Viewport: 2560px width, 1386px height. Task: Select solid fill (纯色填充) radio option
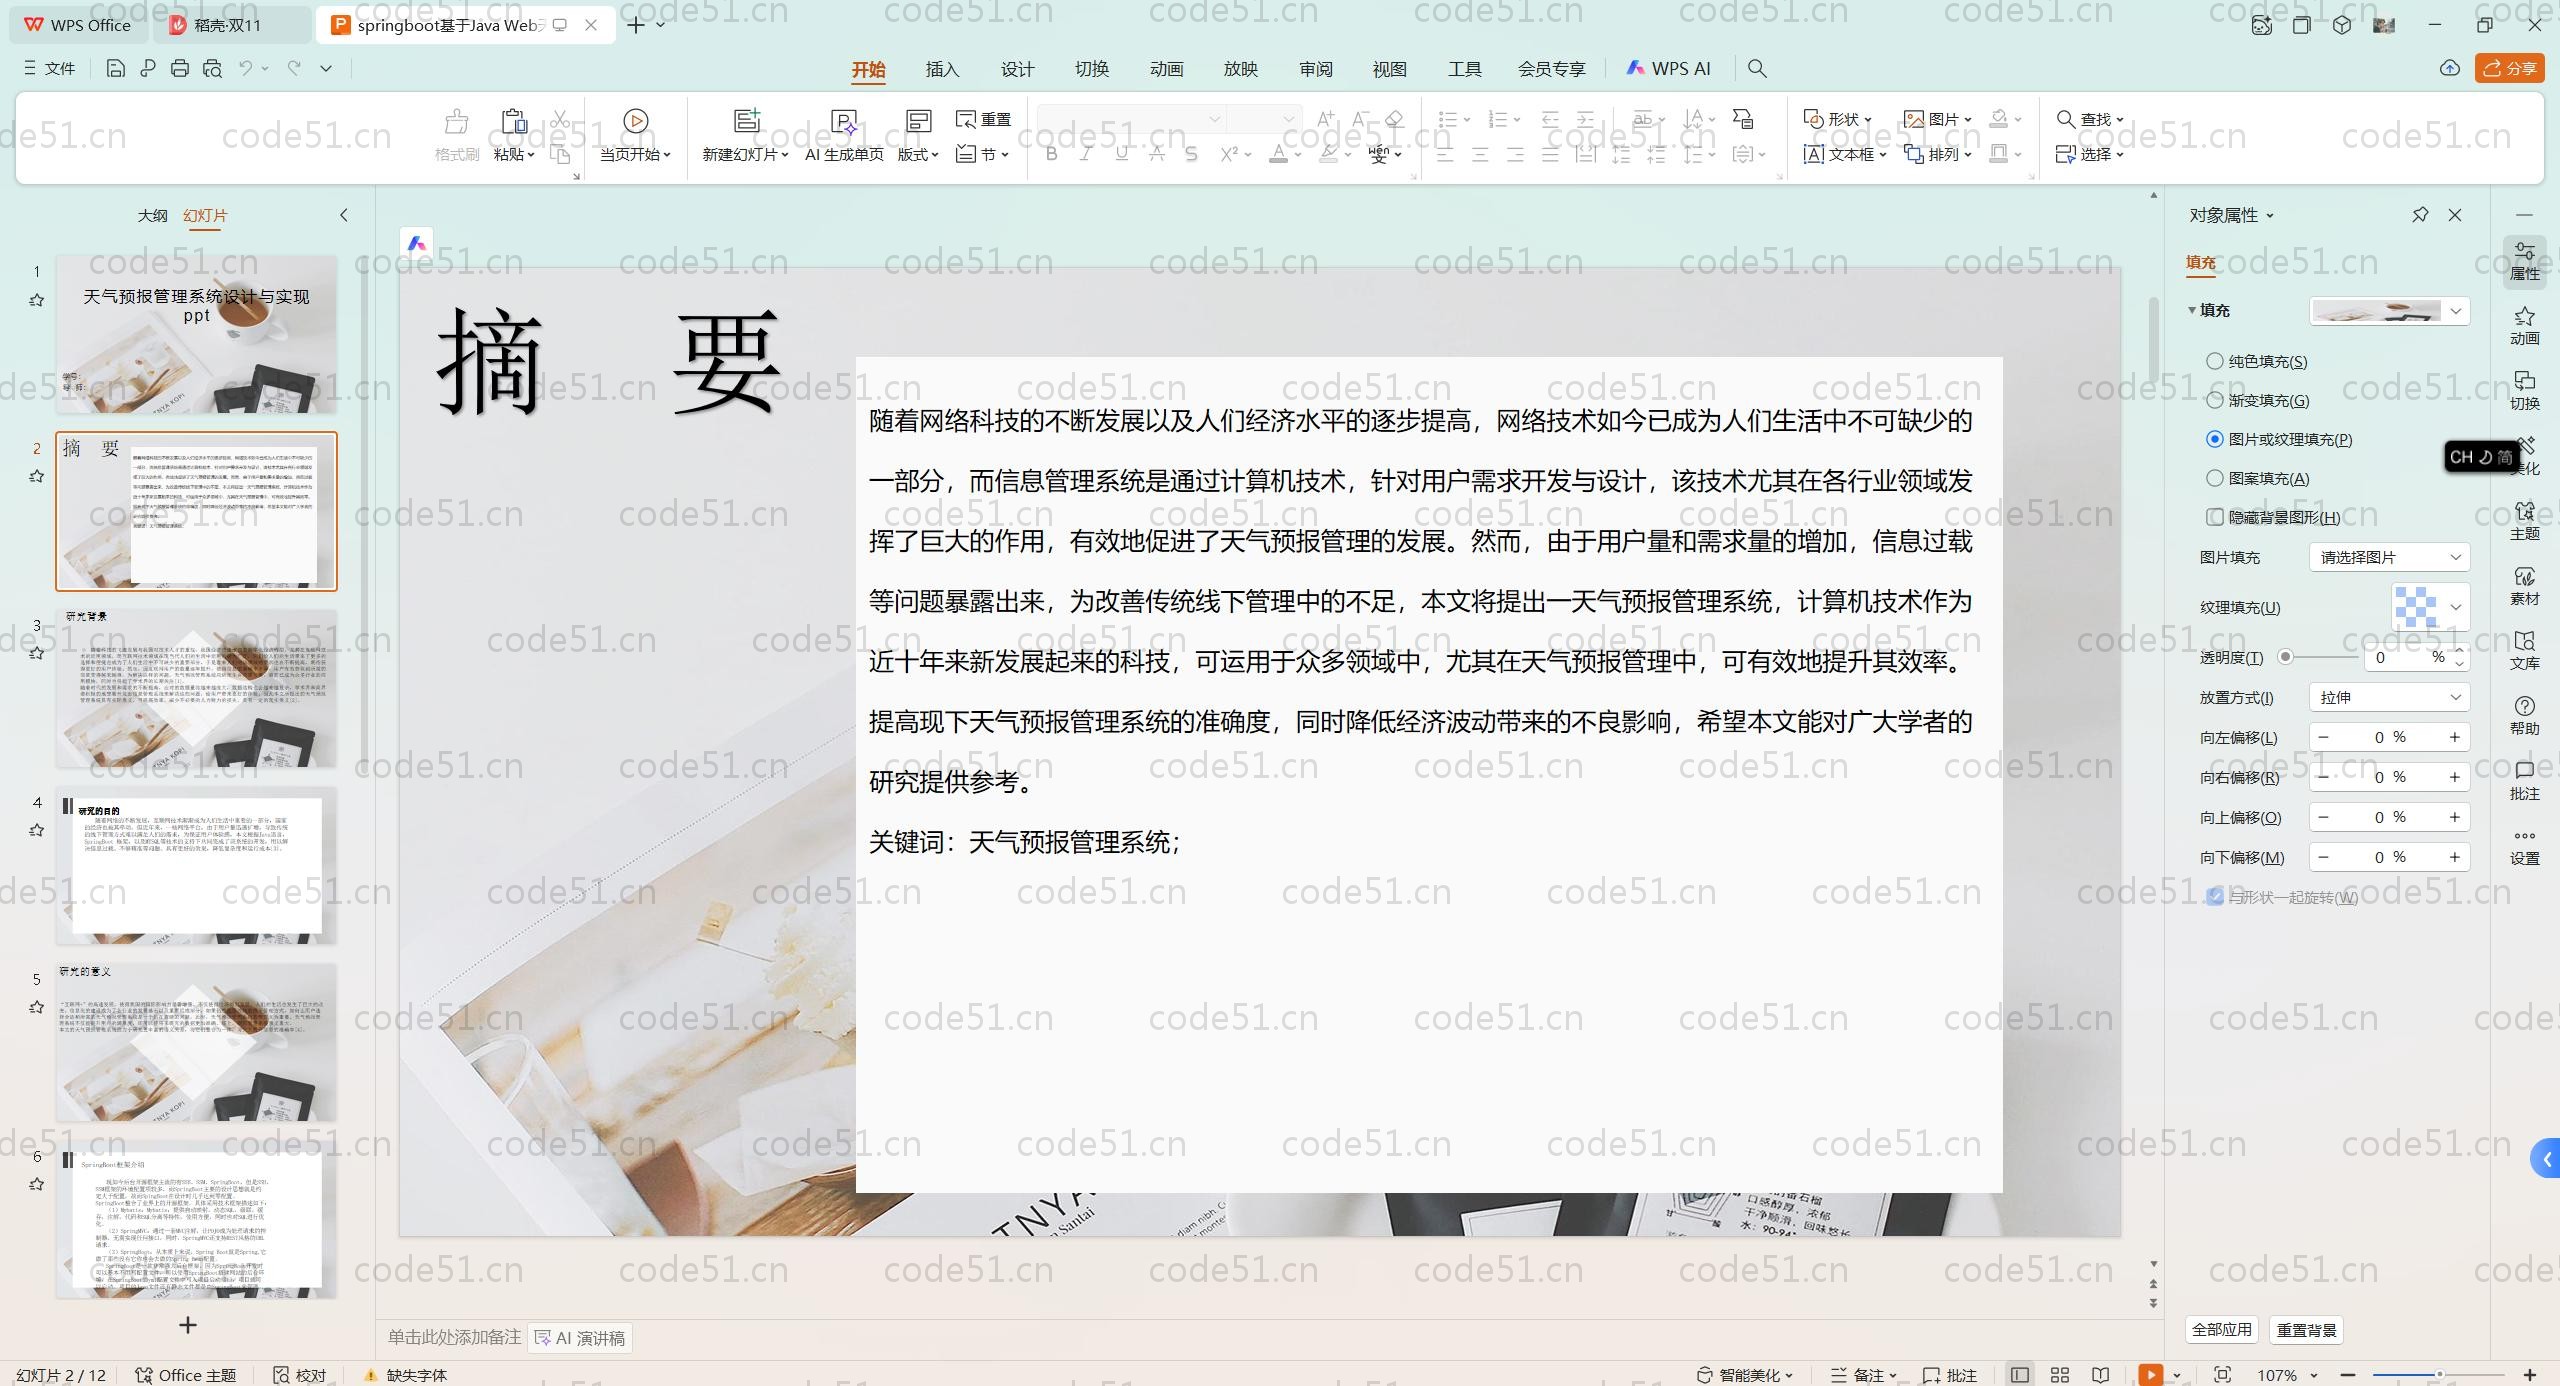[x=2215, y=361]
